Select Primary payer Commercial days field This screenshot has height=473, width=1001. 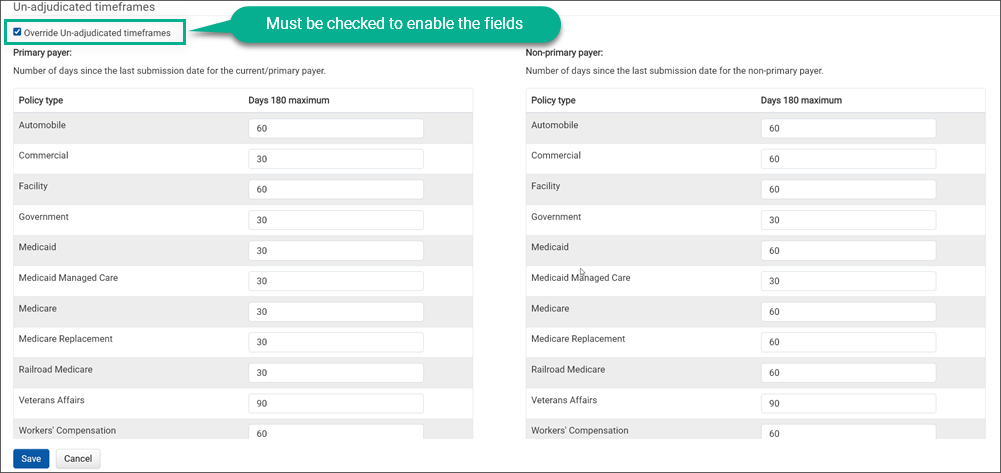(x=336, y=159)
